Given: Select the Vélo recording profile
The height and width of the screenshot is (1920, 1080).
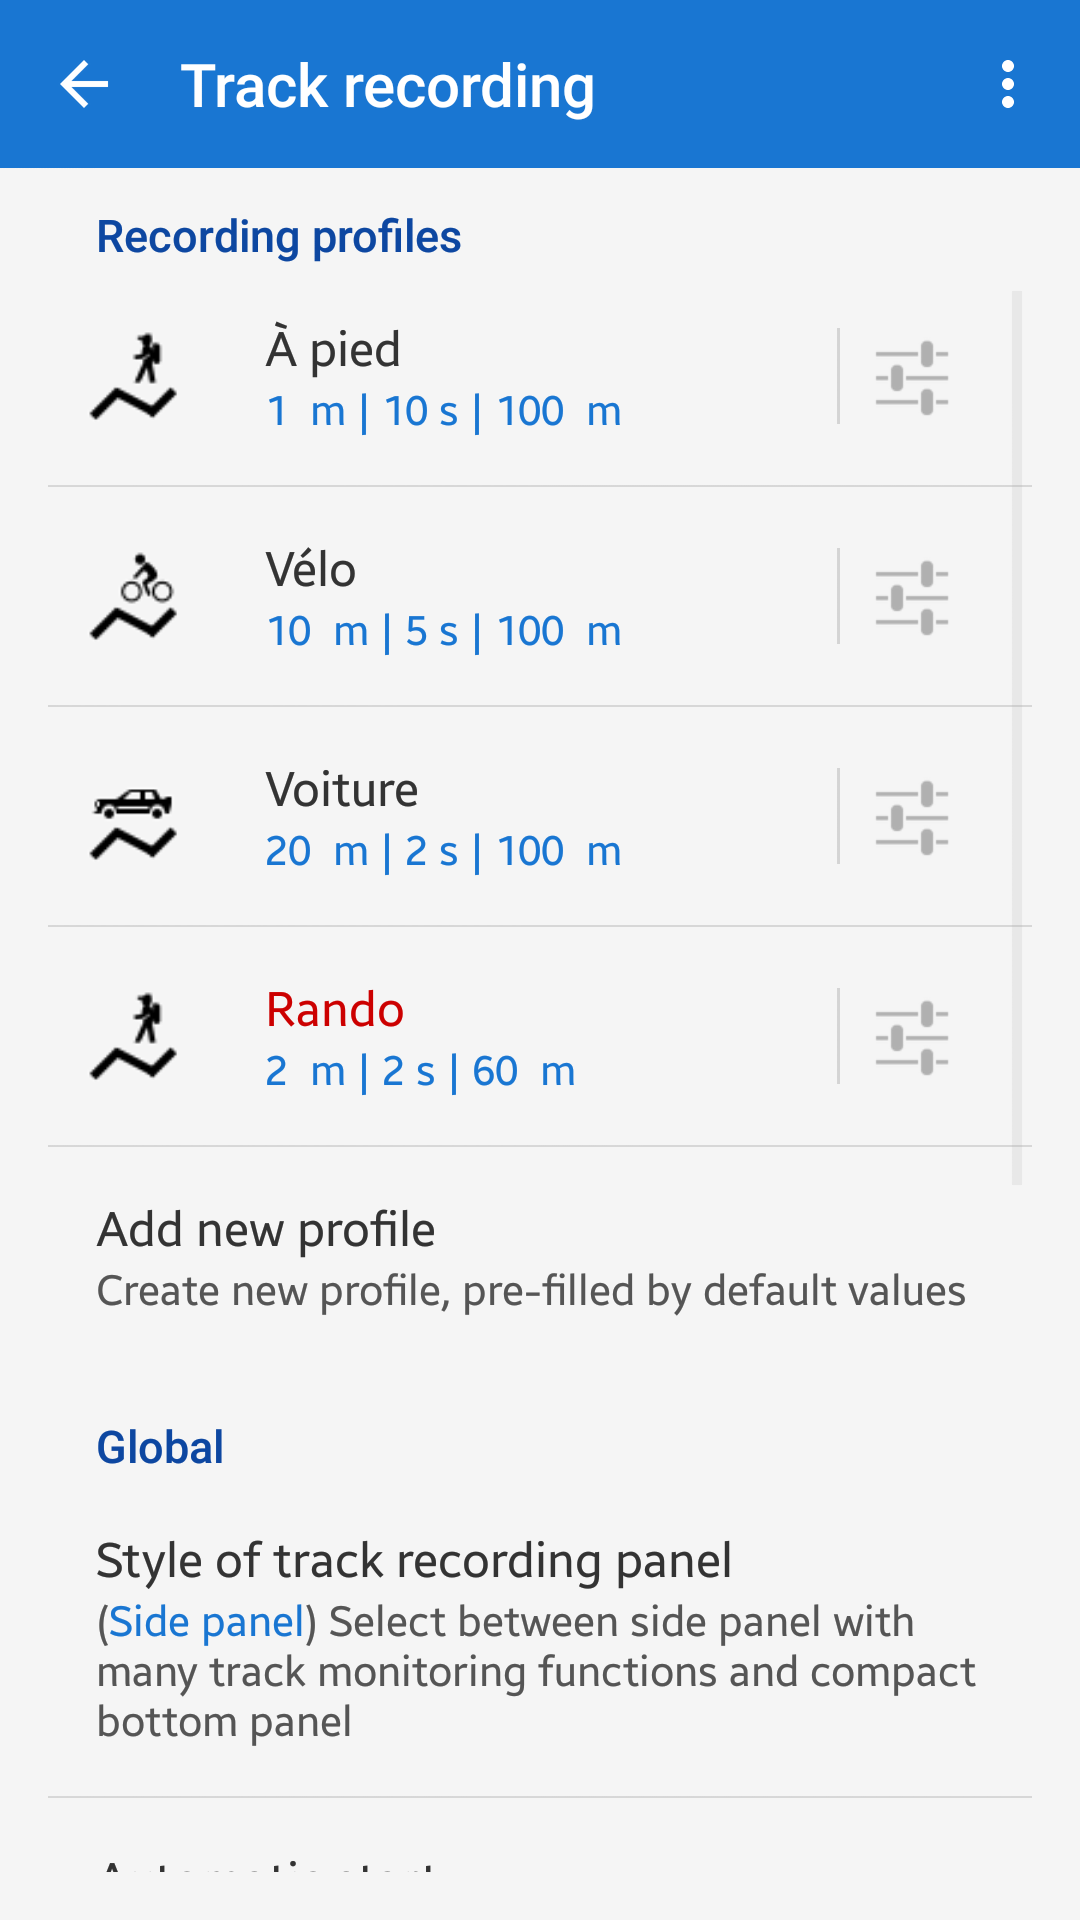Looking at the screenshot, I should click(x=443, y=599).
